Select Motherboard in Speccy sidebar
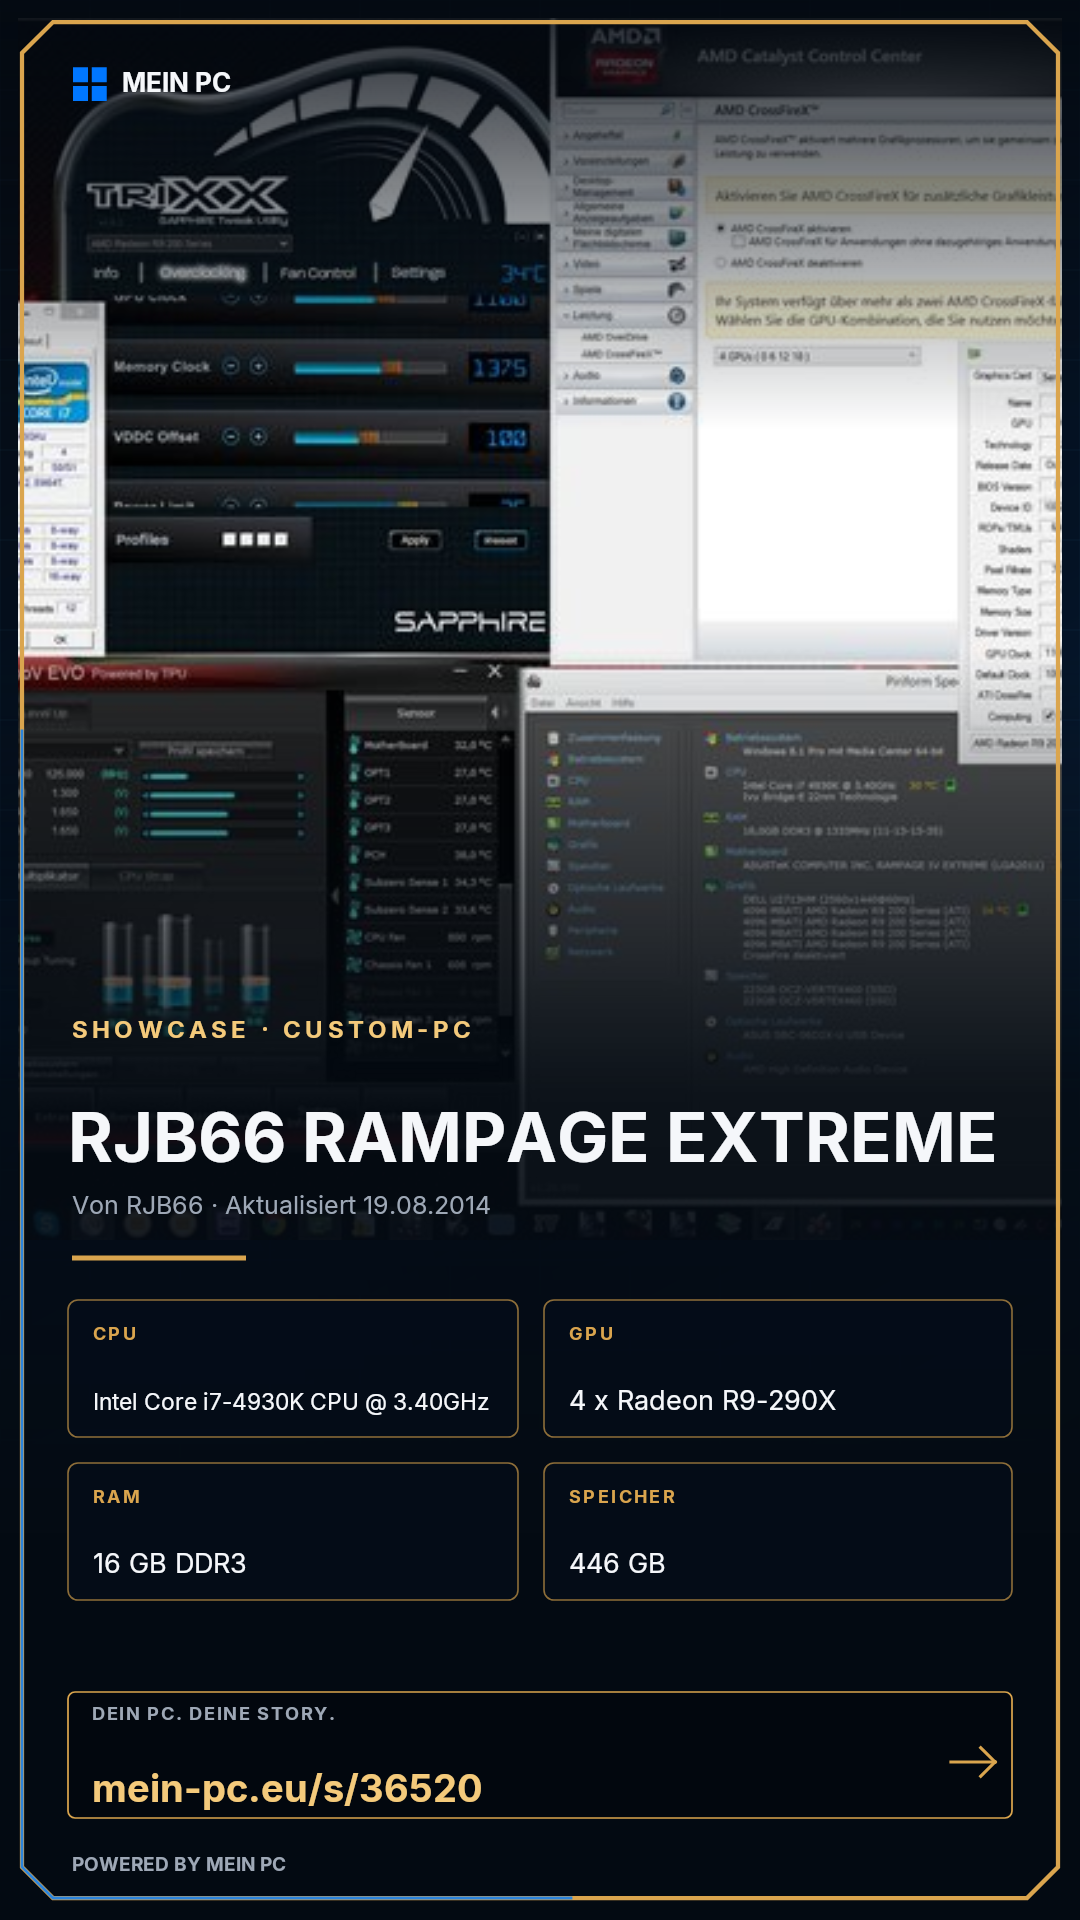This screenshot has width=1080, height=1920. click(x=598, y=823)
